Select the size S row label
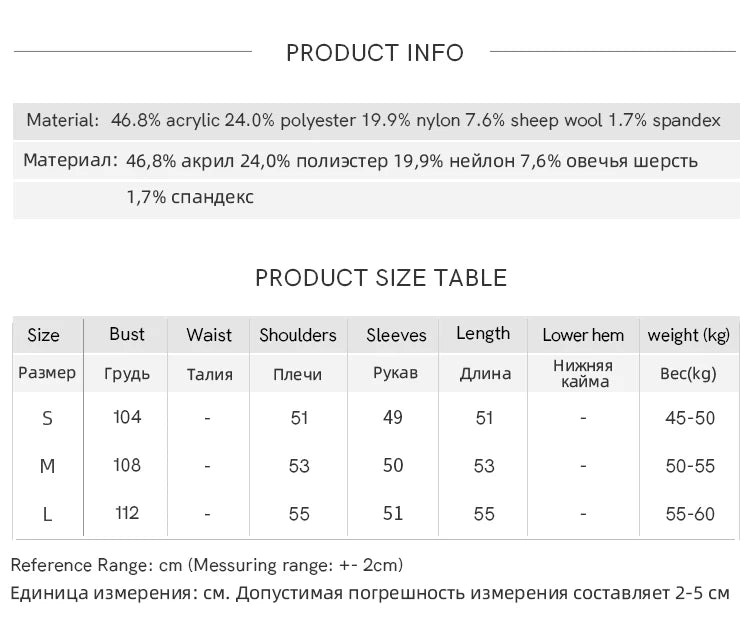Image resolution: width=750 pixels, height=630 pixels. click(x=47, y=418)
